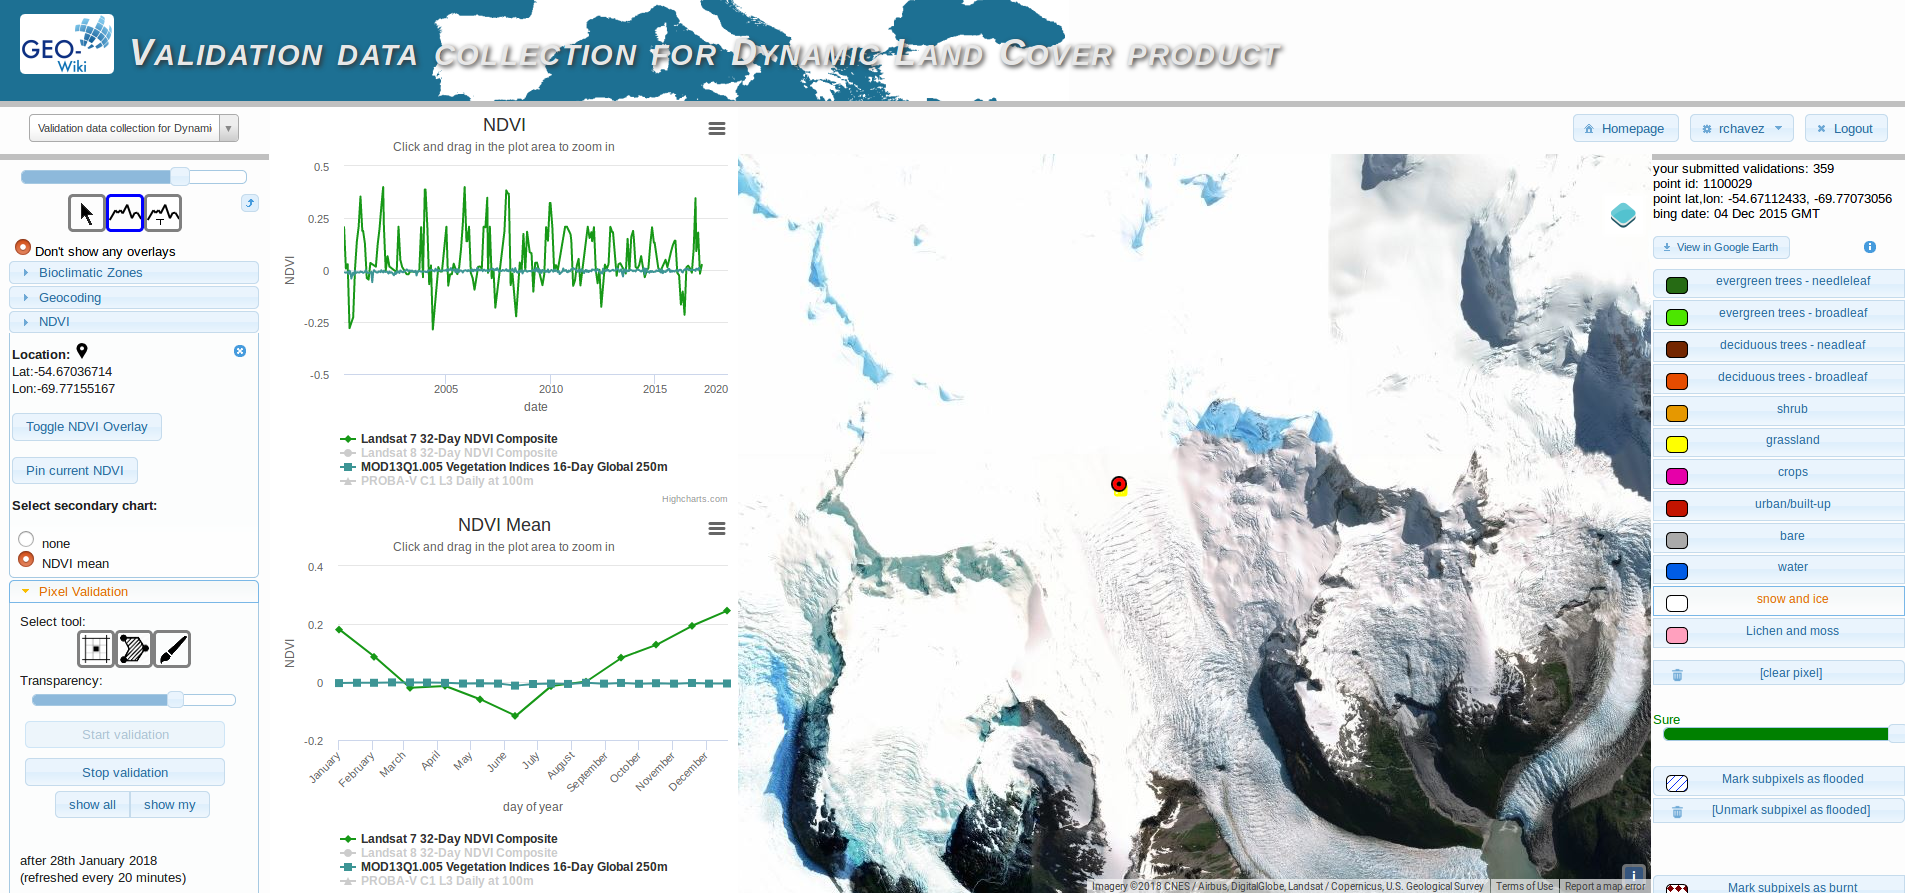Select the NDVI profile chart tool
The width and height of the screenshot is (1905, 893).
point(125,213)
